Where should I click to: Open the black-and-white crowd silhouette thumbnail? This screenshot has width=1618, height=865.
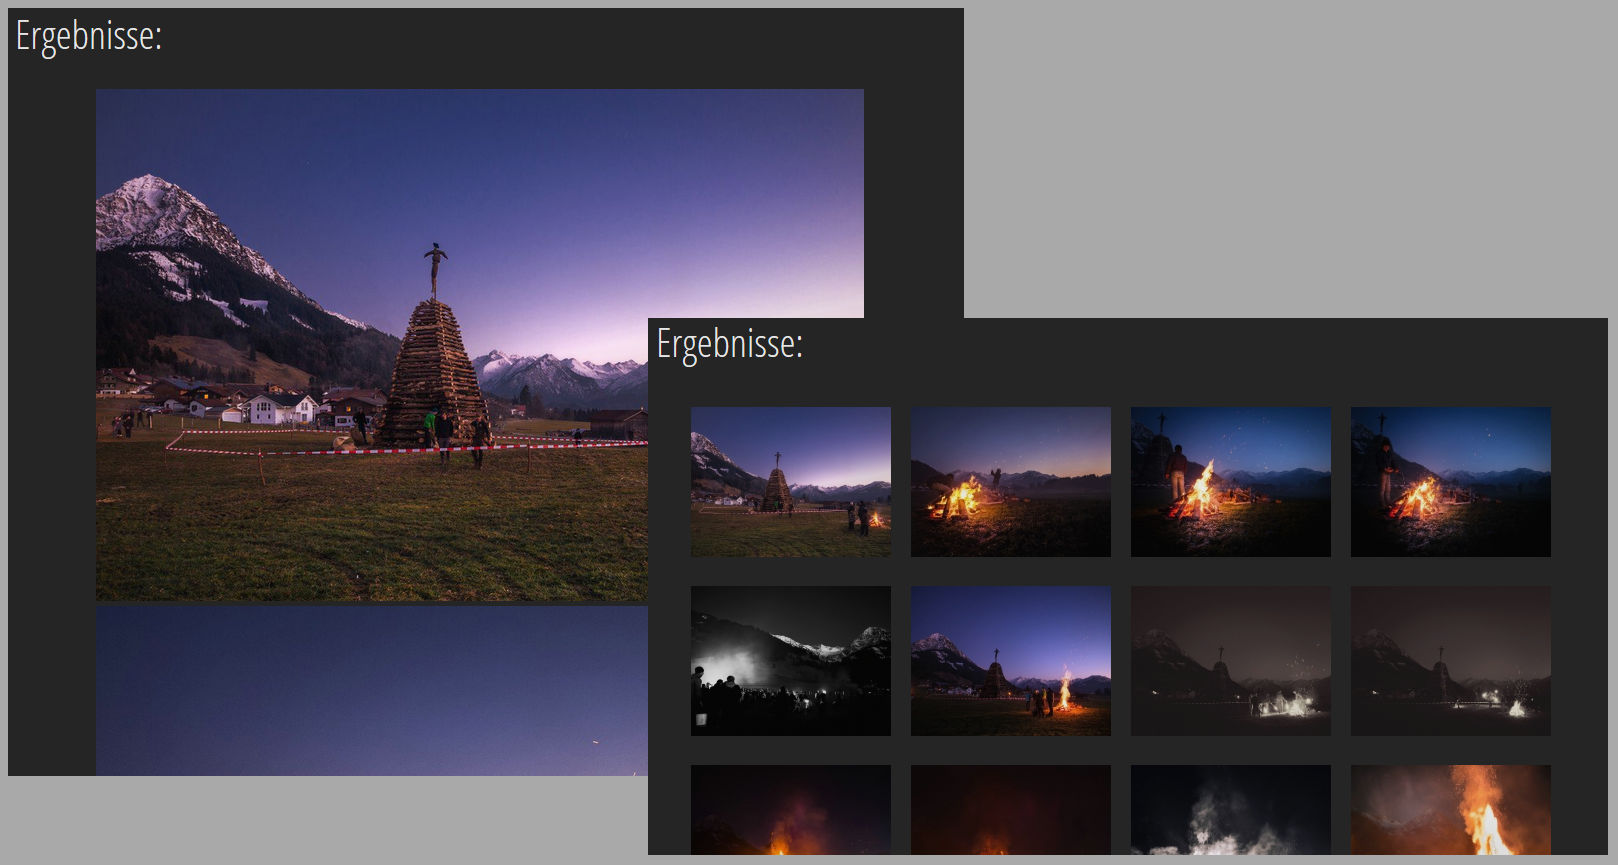click(790, 660)
